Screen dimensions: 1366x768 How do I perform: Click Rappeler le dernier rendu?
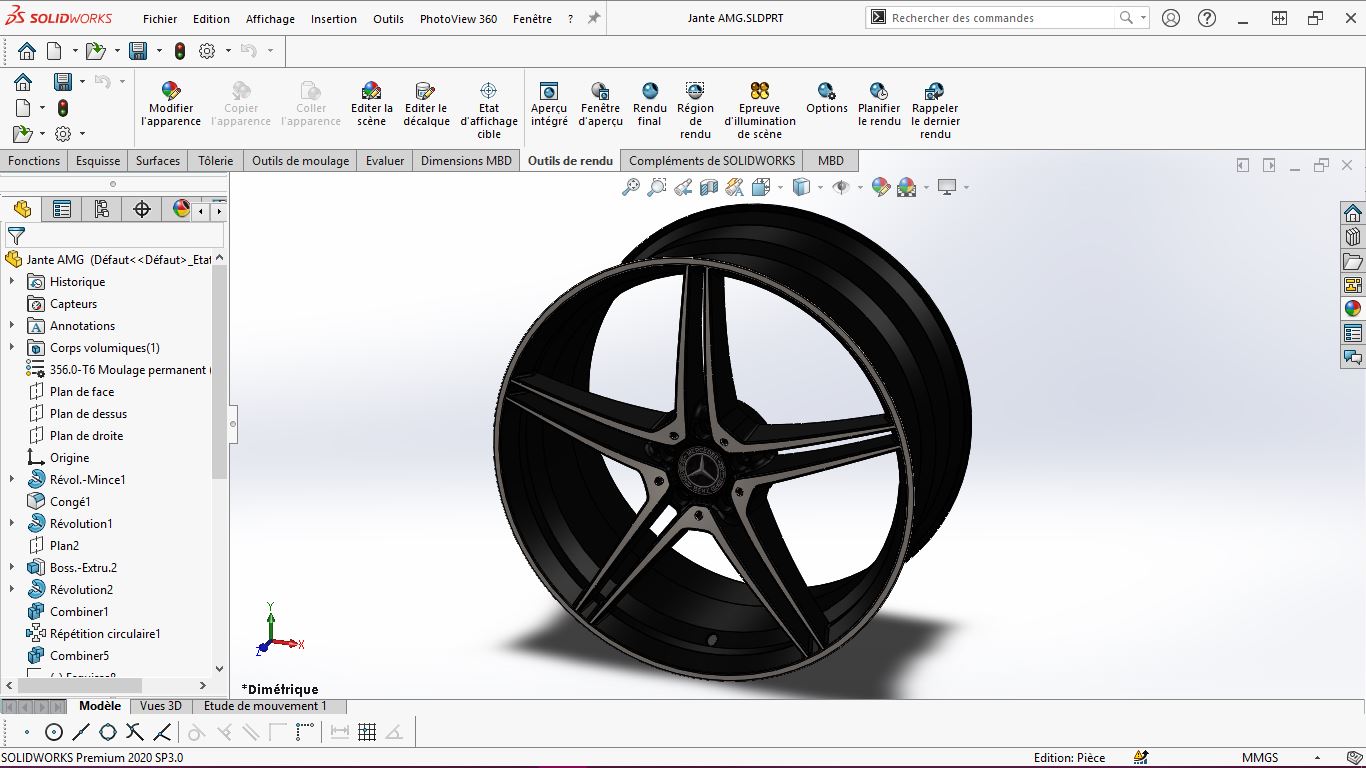(x=935, y=110)
